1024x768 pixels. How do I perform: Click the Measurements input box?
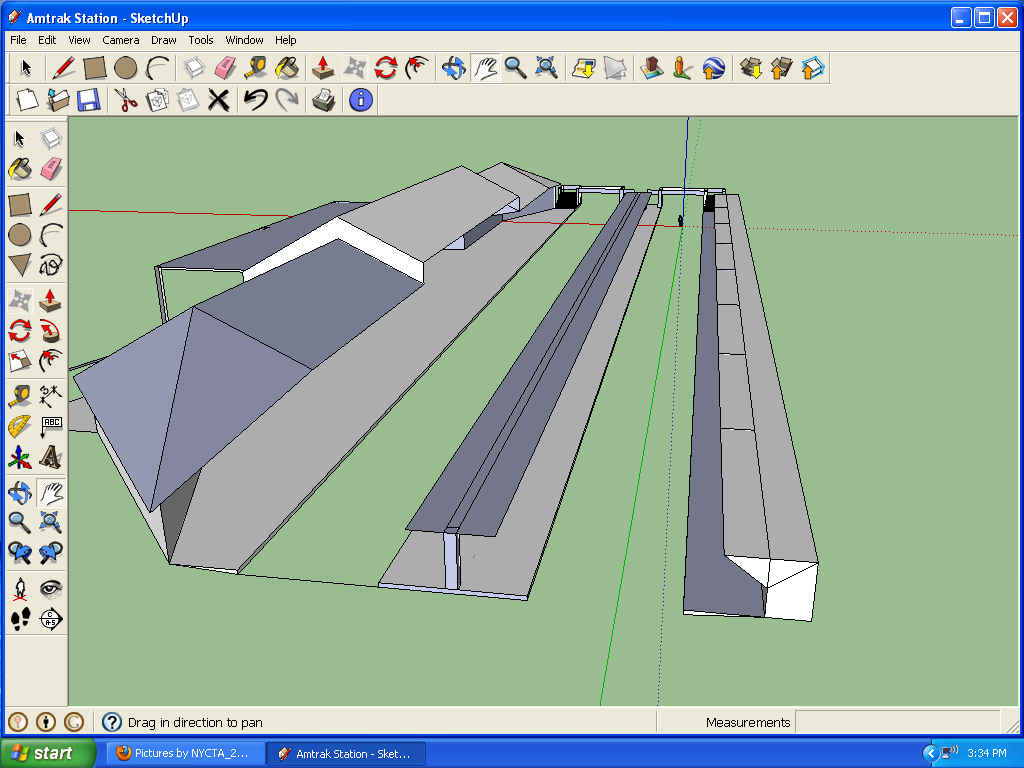(897, 722)
